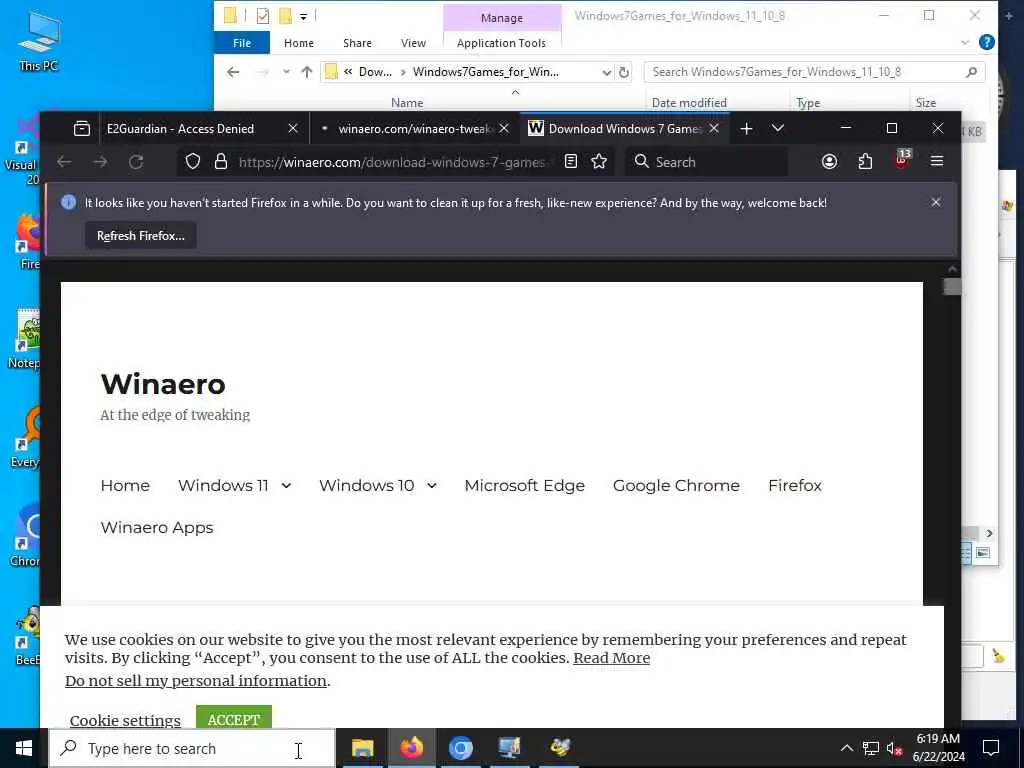The width and height of the screenshot is (1024, 768).
Task: Open the View ribbon tab in Explorer
Action: click(x=413, y=43)
